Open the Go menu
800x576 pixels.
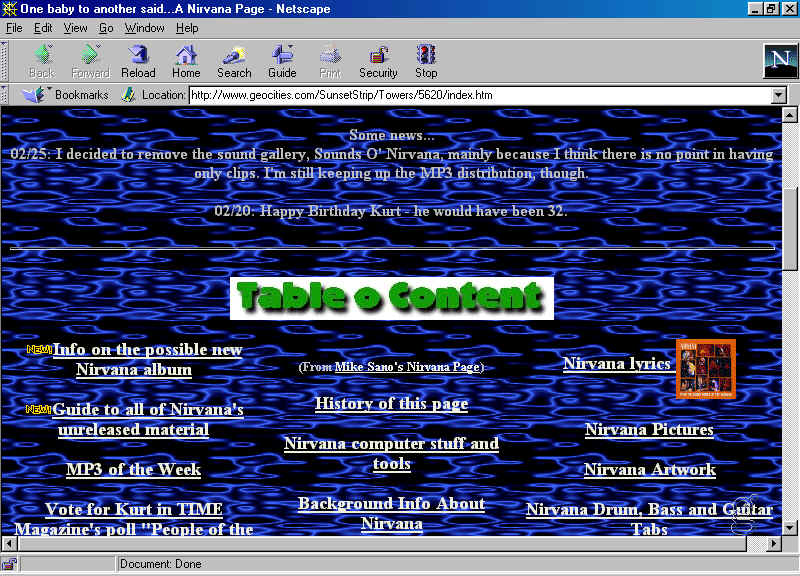106,28
